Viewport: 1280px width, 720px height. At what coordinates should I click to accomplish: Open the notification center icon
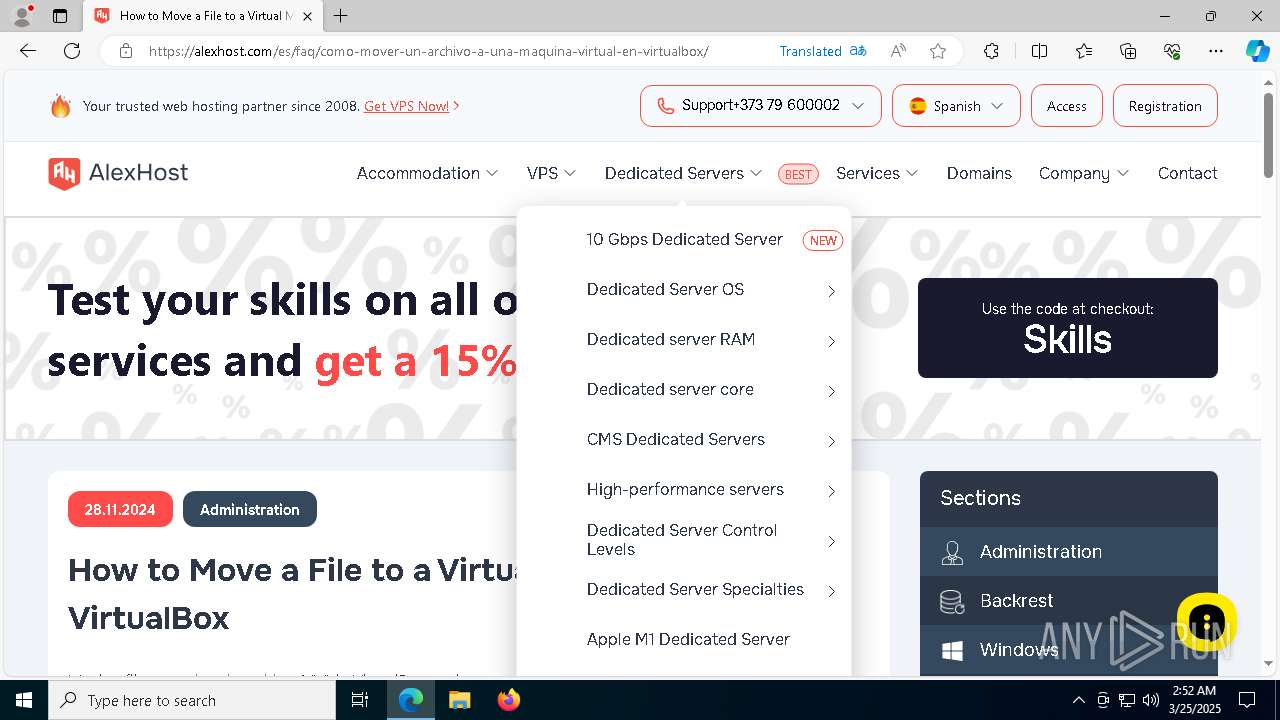click(1247, 700)
